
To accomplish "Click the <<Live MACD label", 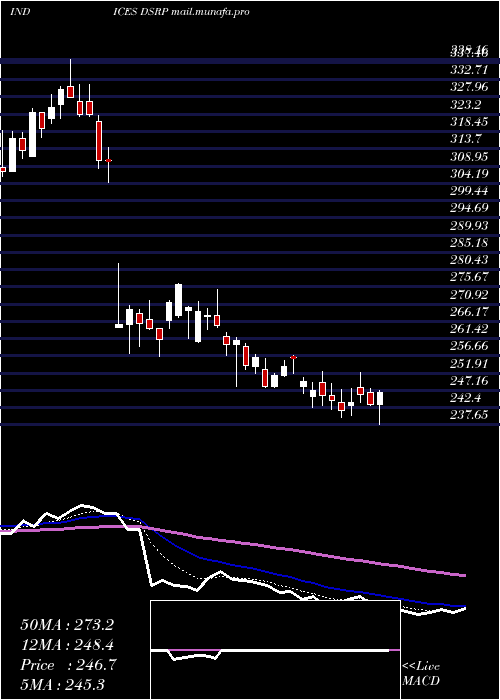I will tap(421, 673).
